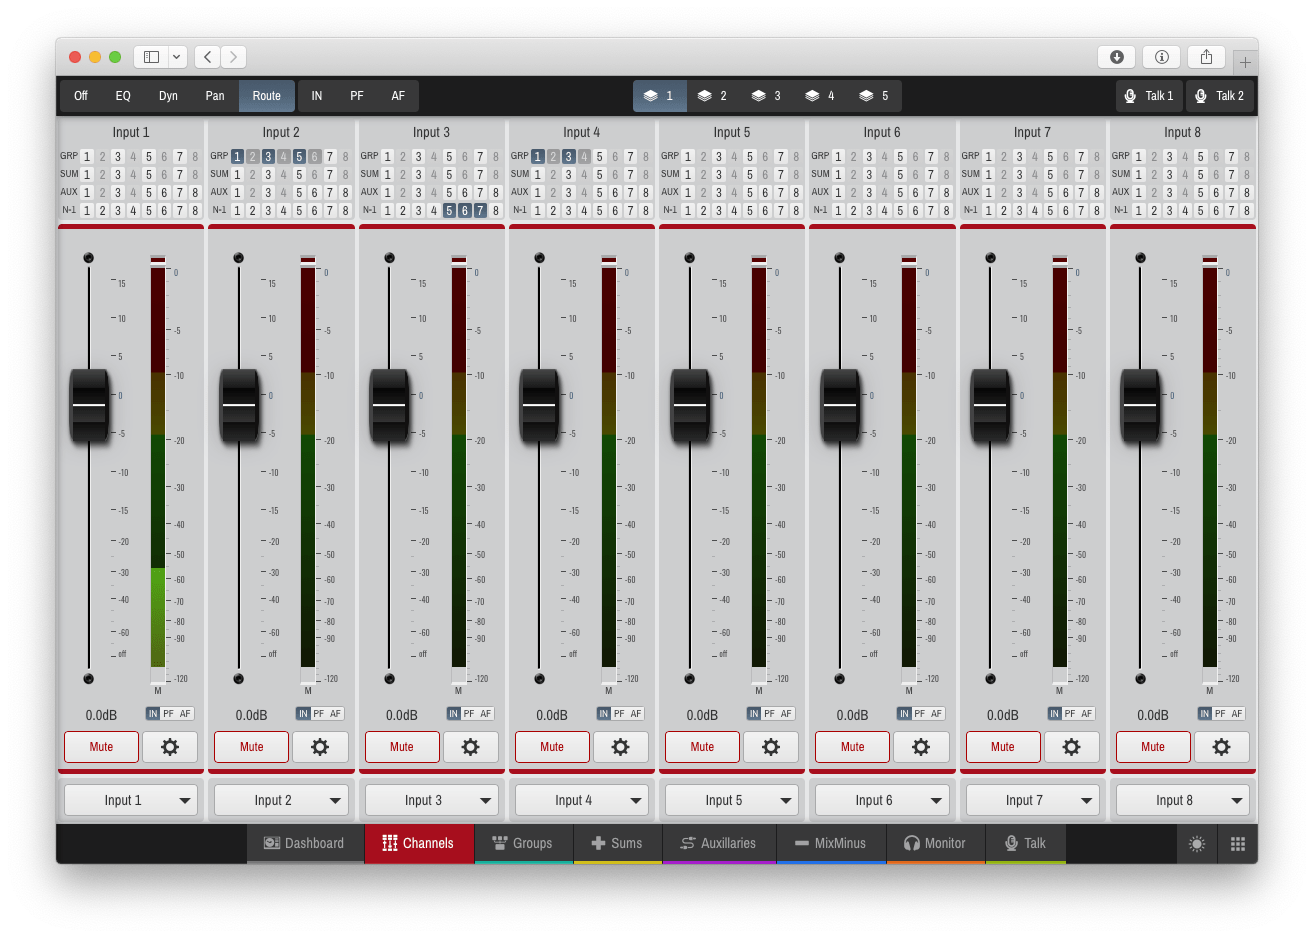Open the Input 6 source dropdown
1314x938 pixels.
pos(882,800)
